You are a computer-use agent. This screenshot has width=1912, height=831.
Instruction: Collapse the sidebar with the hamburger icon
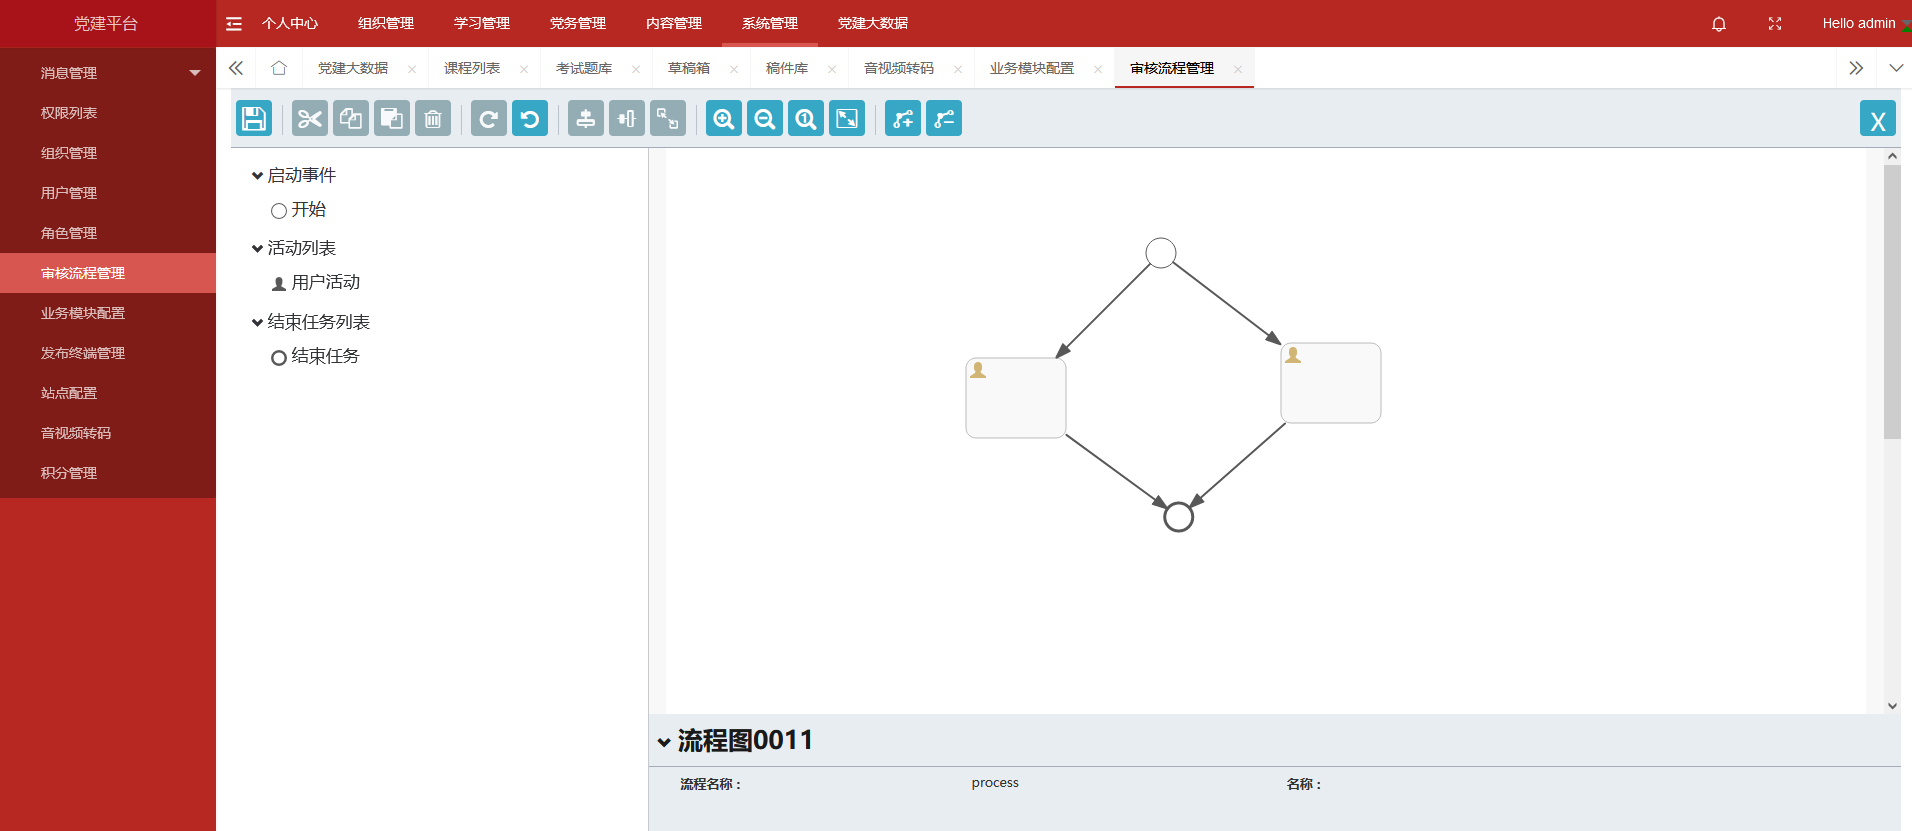pos(234,24)
